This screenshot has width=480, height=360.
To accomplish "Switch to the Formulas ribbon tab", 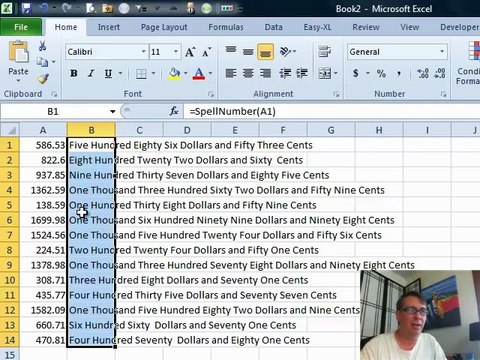I will point(226,27).
